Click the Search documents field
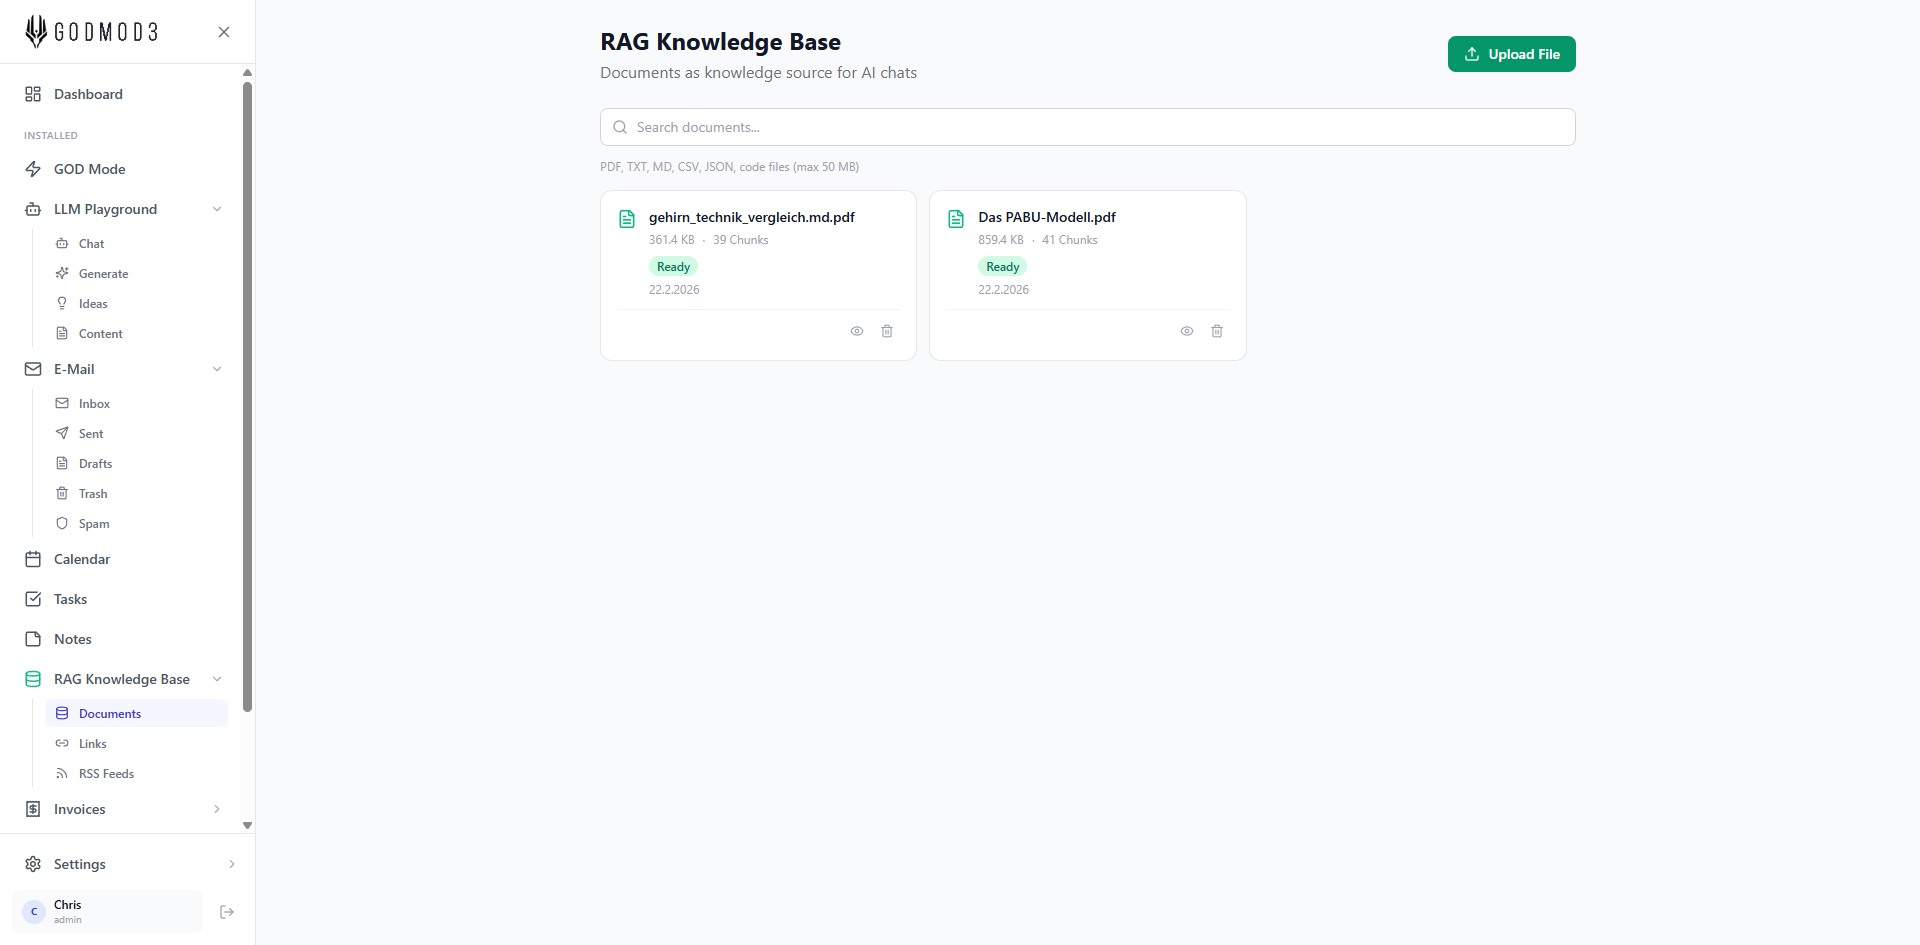This screenshot has width=1920, height=945. pyautogui.click(x=1087, y=127)
